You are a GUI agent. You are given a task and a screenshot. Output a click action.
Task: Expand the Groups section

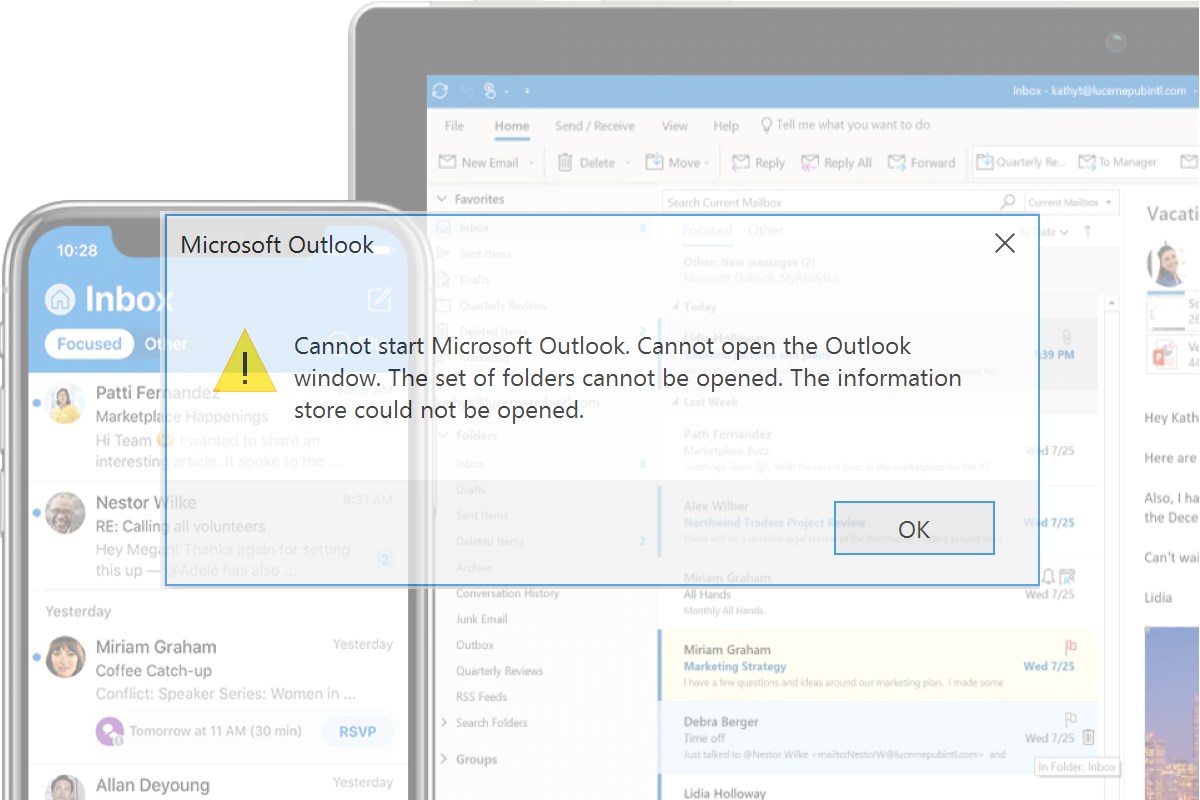444,759
